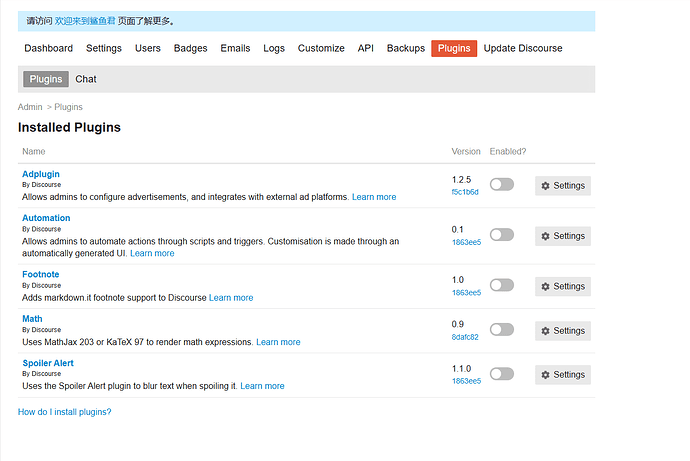Select Math version 0.9 text

coord(457,324)
